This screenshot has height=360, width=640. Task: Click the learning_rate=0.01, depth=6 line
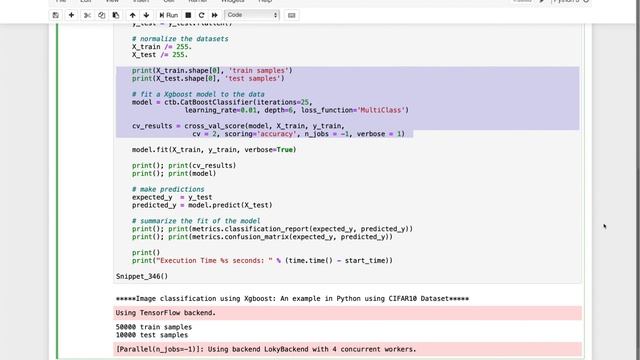[296, 110]
